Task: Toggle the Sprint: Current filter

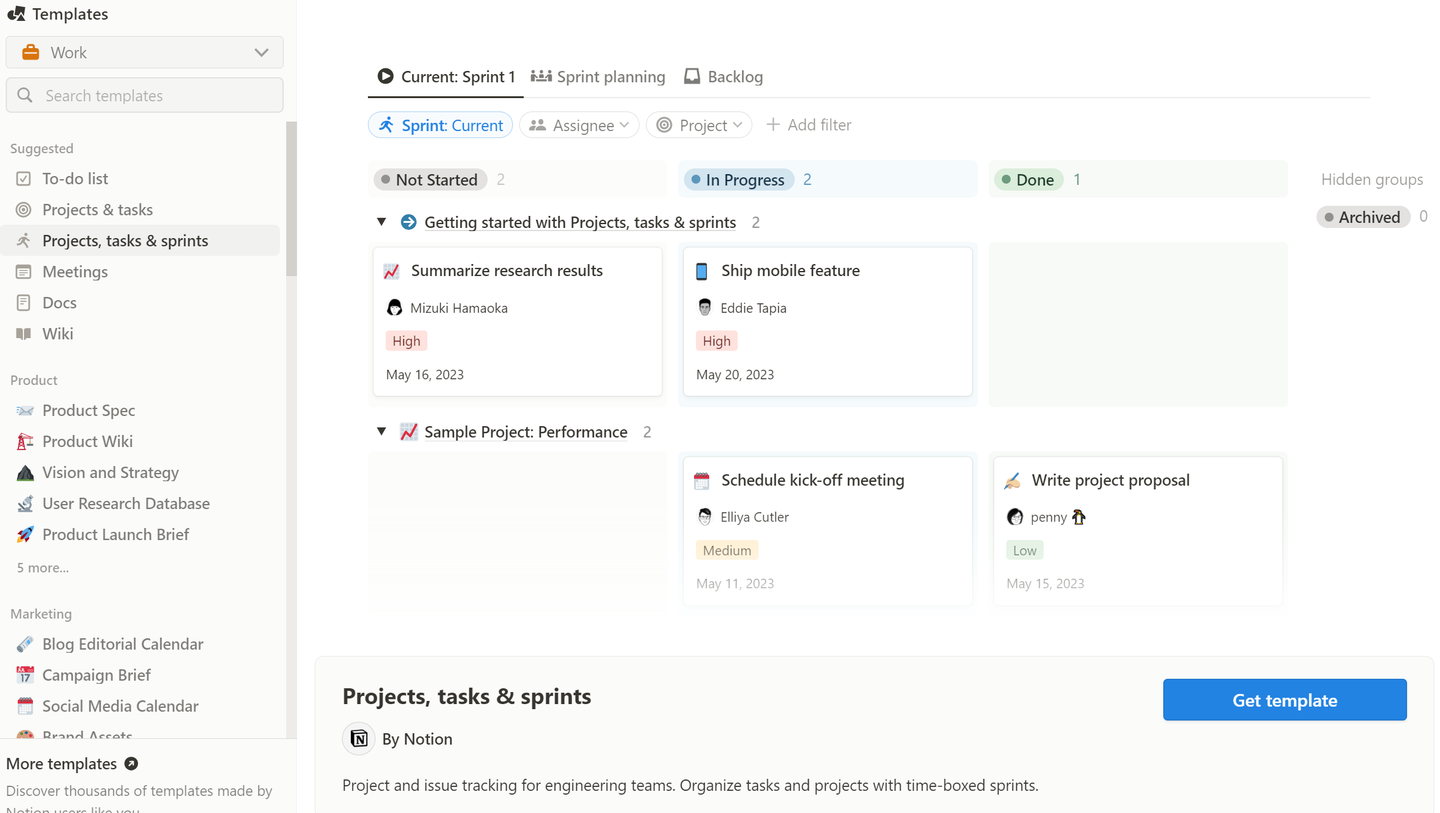Action: pos(441,125)
